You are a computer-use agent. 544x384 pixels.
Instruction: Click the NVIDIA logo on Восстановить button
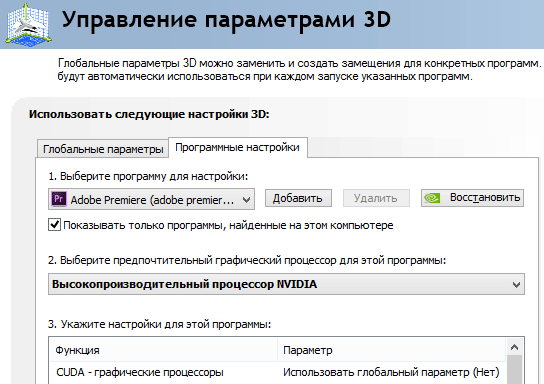click(x=432, y=198)
